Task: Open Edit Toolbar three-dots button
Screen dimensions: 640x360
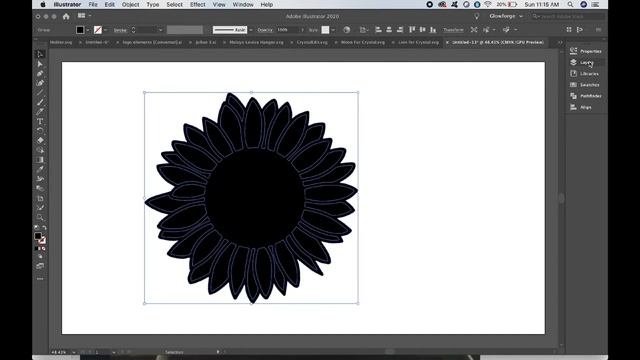Action: pyautogui.click(x=40, y=279)
